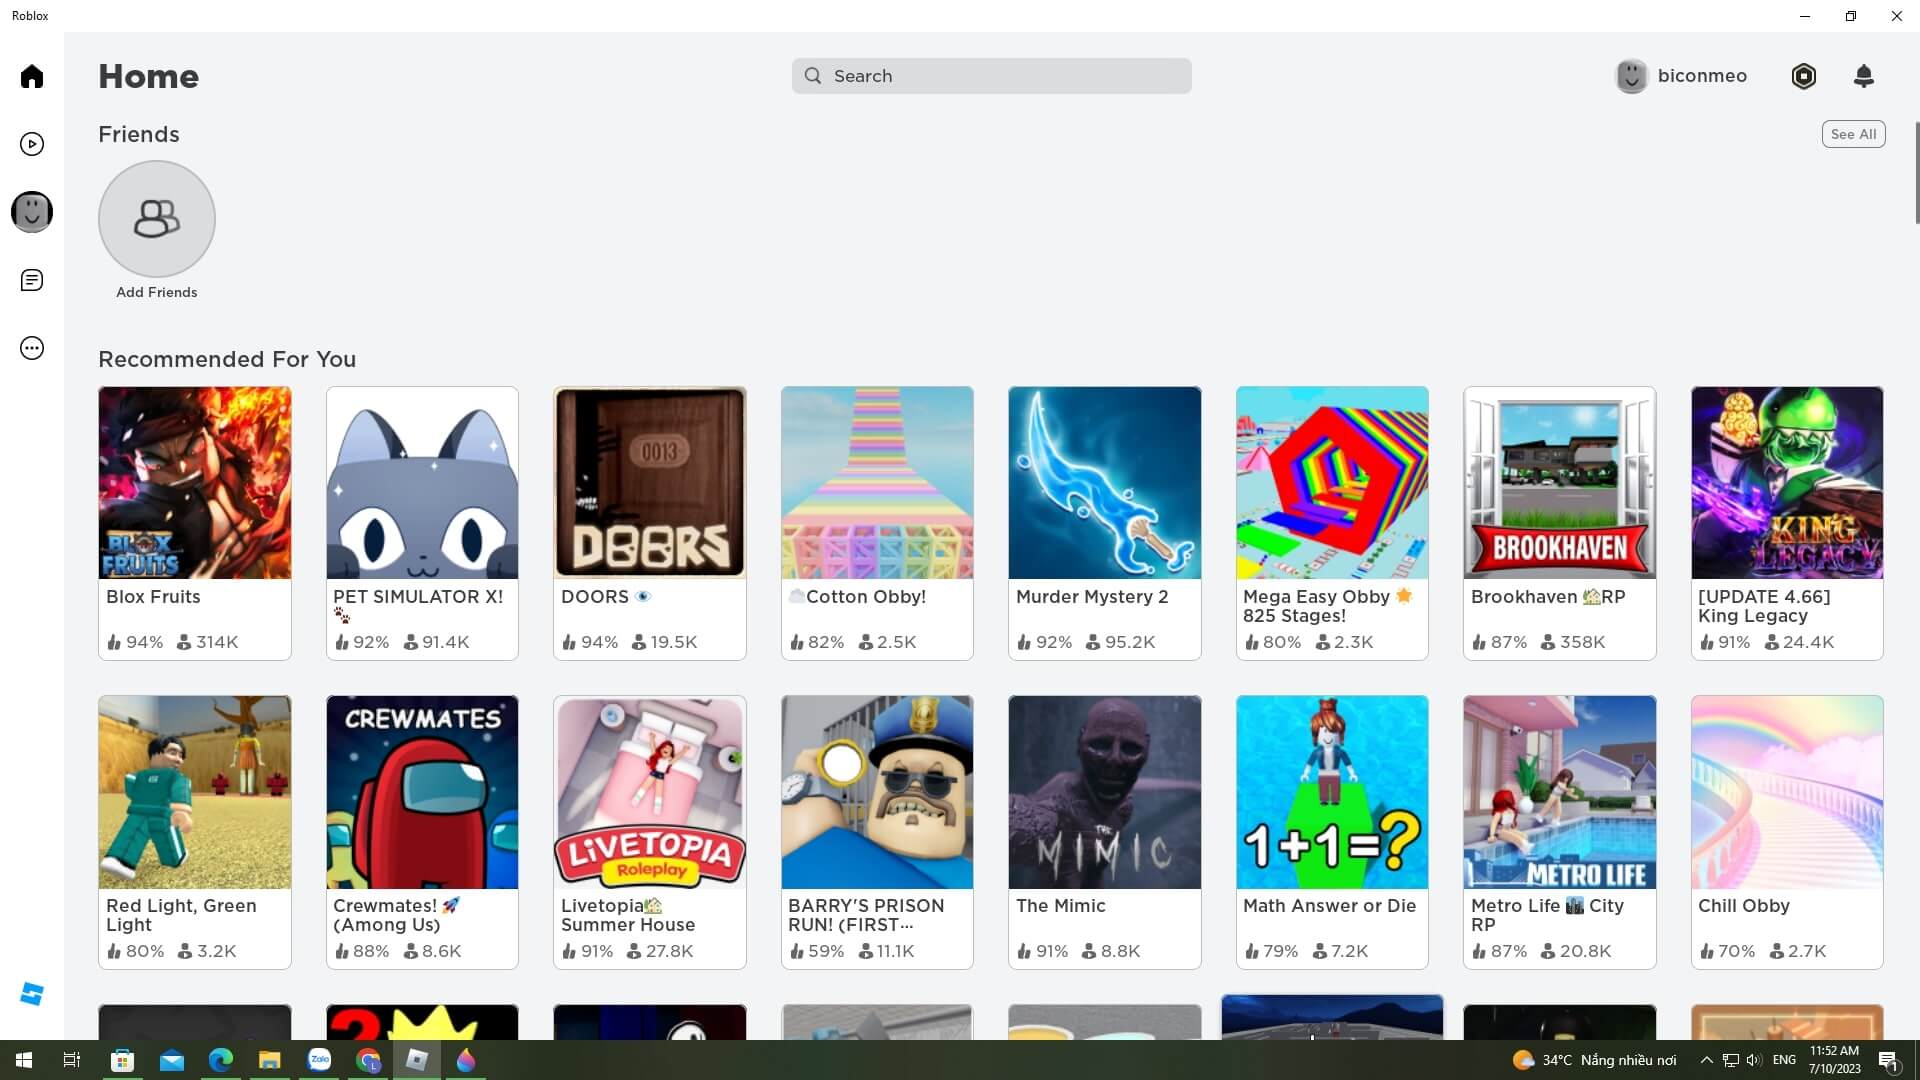Image resolution: width=1920 pixels, height=1080 pixels.
Task: Select the Avatar icon in sidebar
Action: coord(32,211)
